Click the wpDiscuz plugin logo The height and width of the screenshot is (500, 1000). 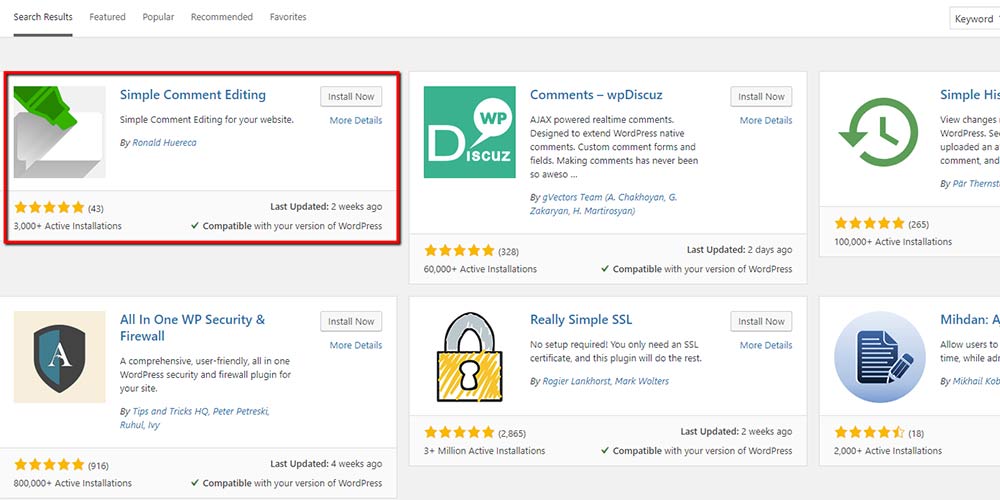click(469, 132)
